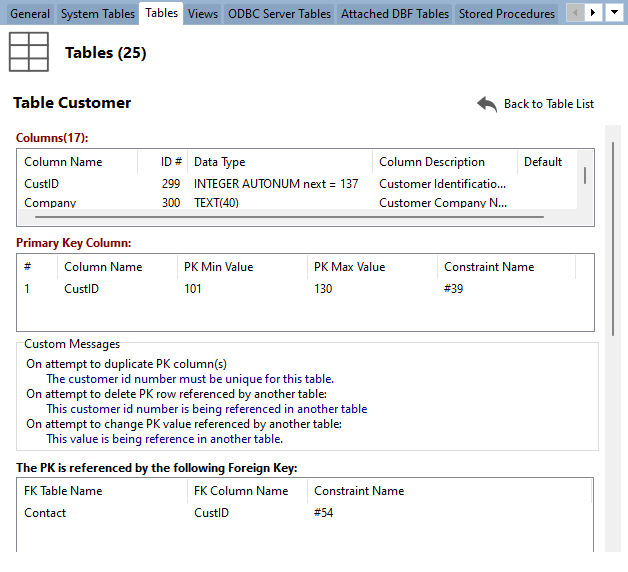Click Back to Table List link
This screenshot has width=628, height=572.
point(549,104)
